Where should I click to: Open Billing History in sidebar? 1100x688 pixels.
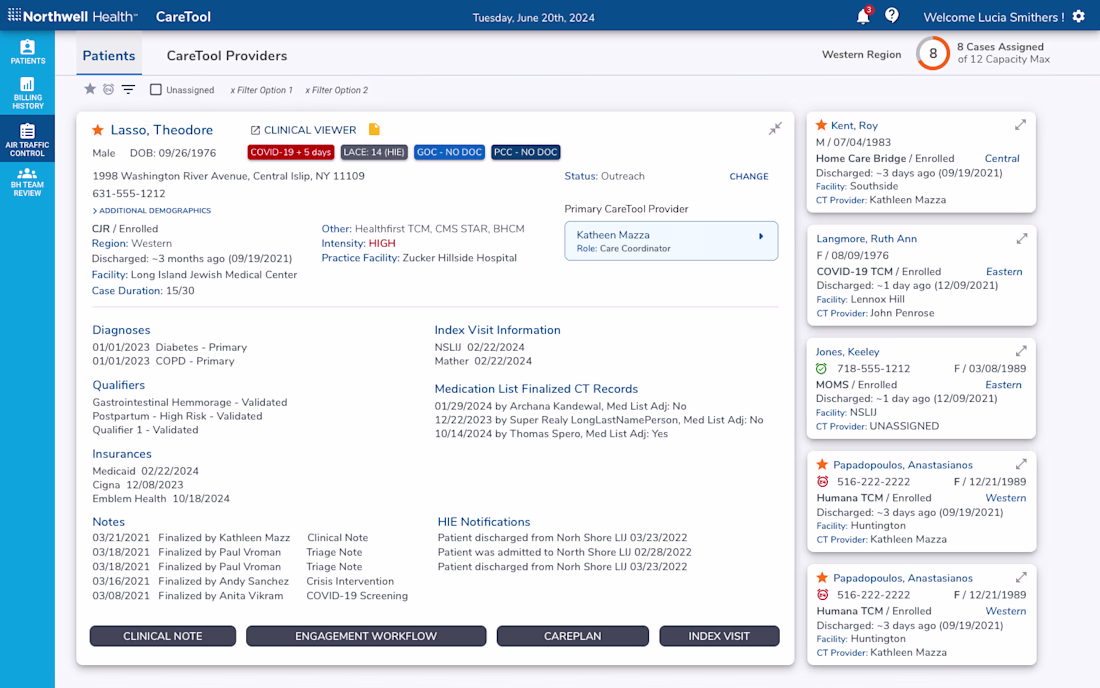(27, 93)
